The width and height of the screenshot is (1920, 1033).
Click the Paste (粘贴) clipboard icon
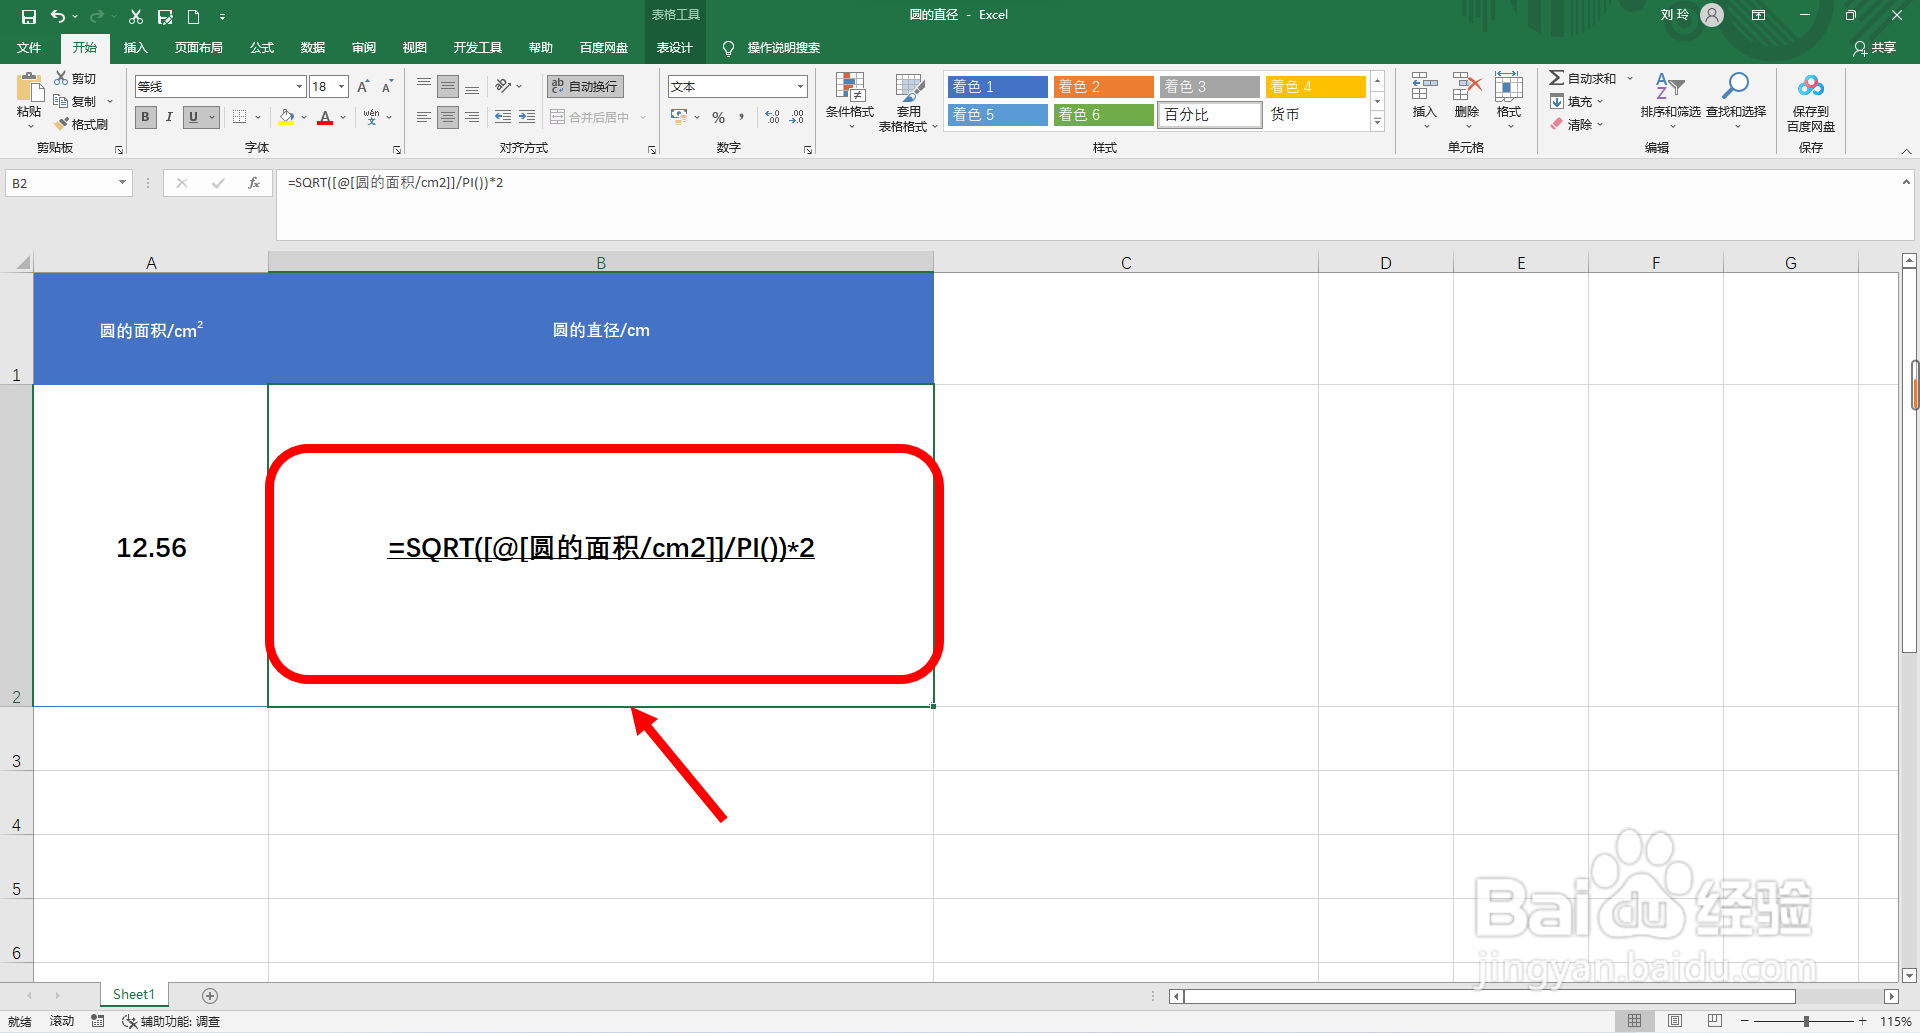click(29, 88)
